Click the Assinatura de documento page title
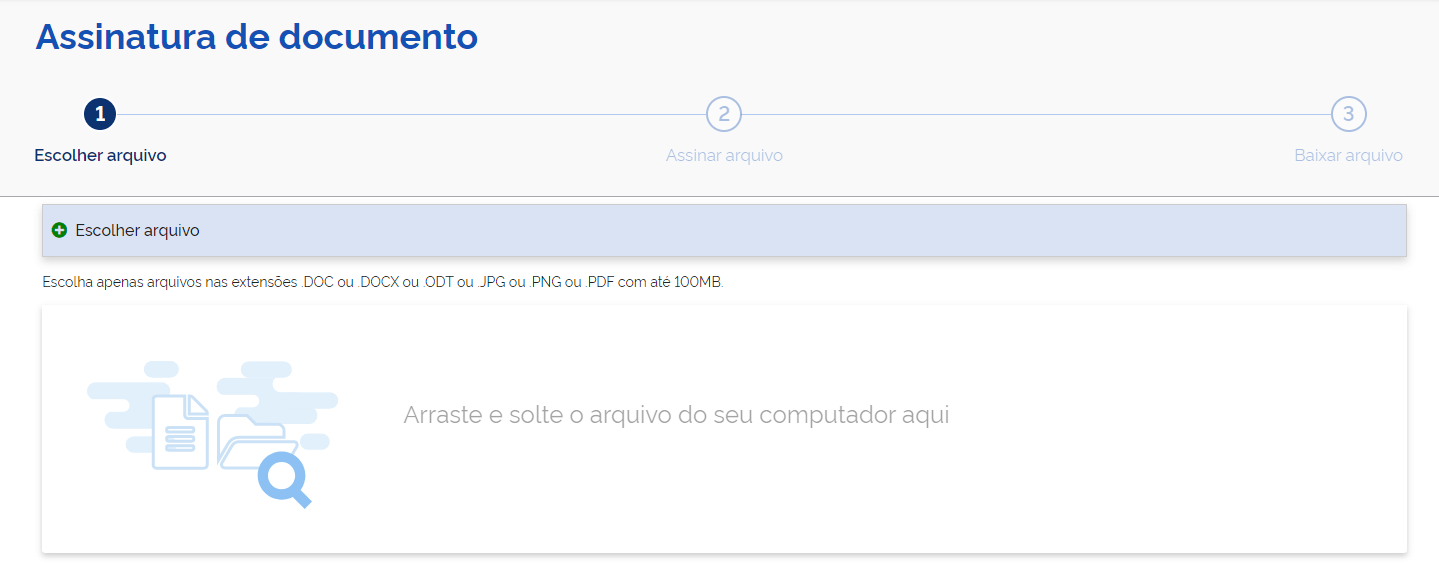The height and width of the screenshot is (588, 1439). coord(256,36)
